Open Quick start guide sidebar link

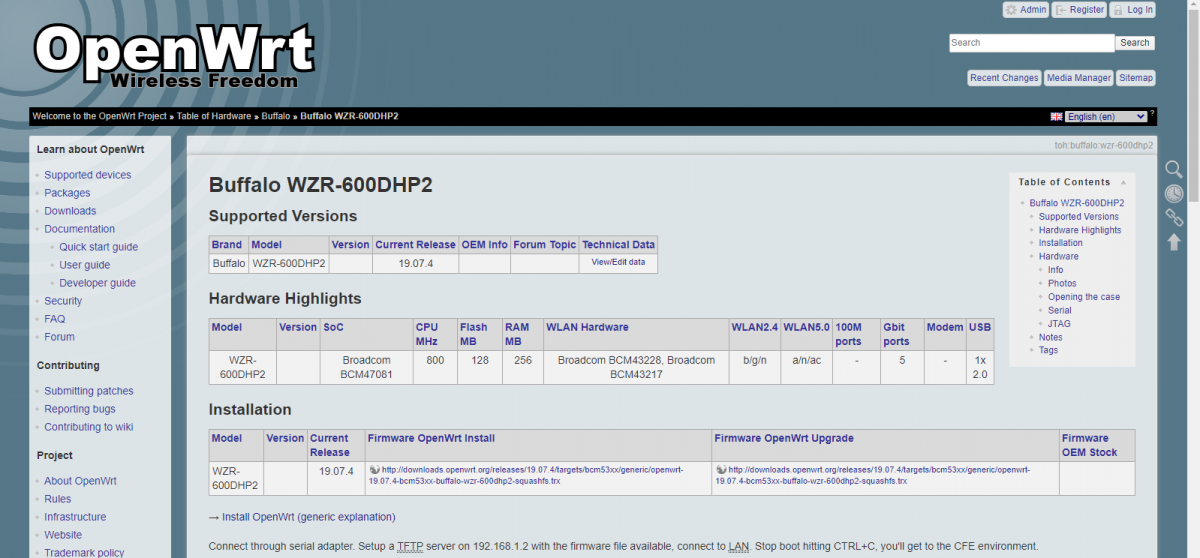99,247
